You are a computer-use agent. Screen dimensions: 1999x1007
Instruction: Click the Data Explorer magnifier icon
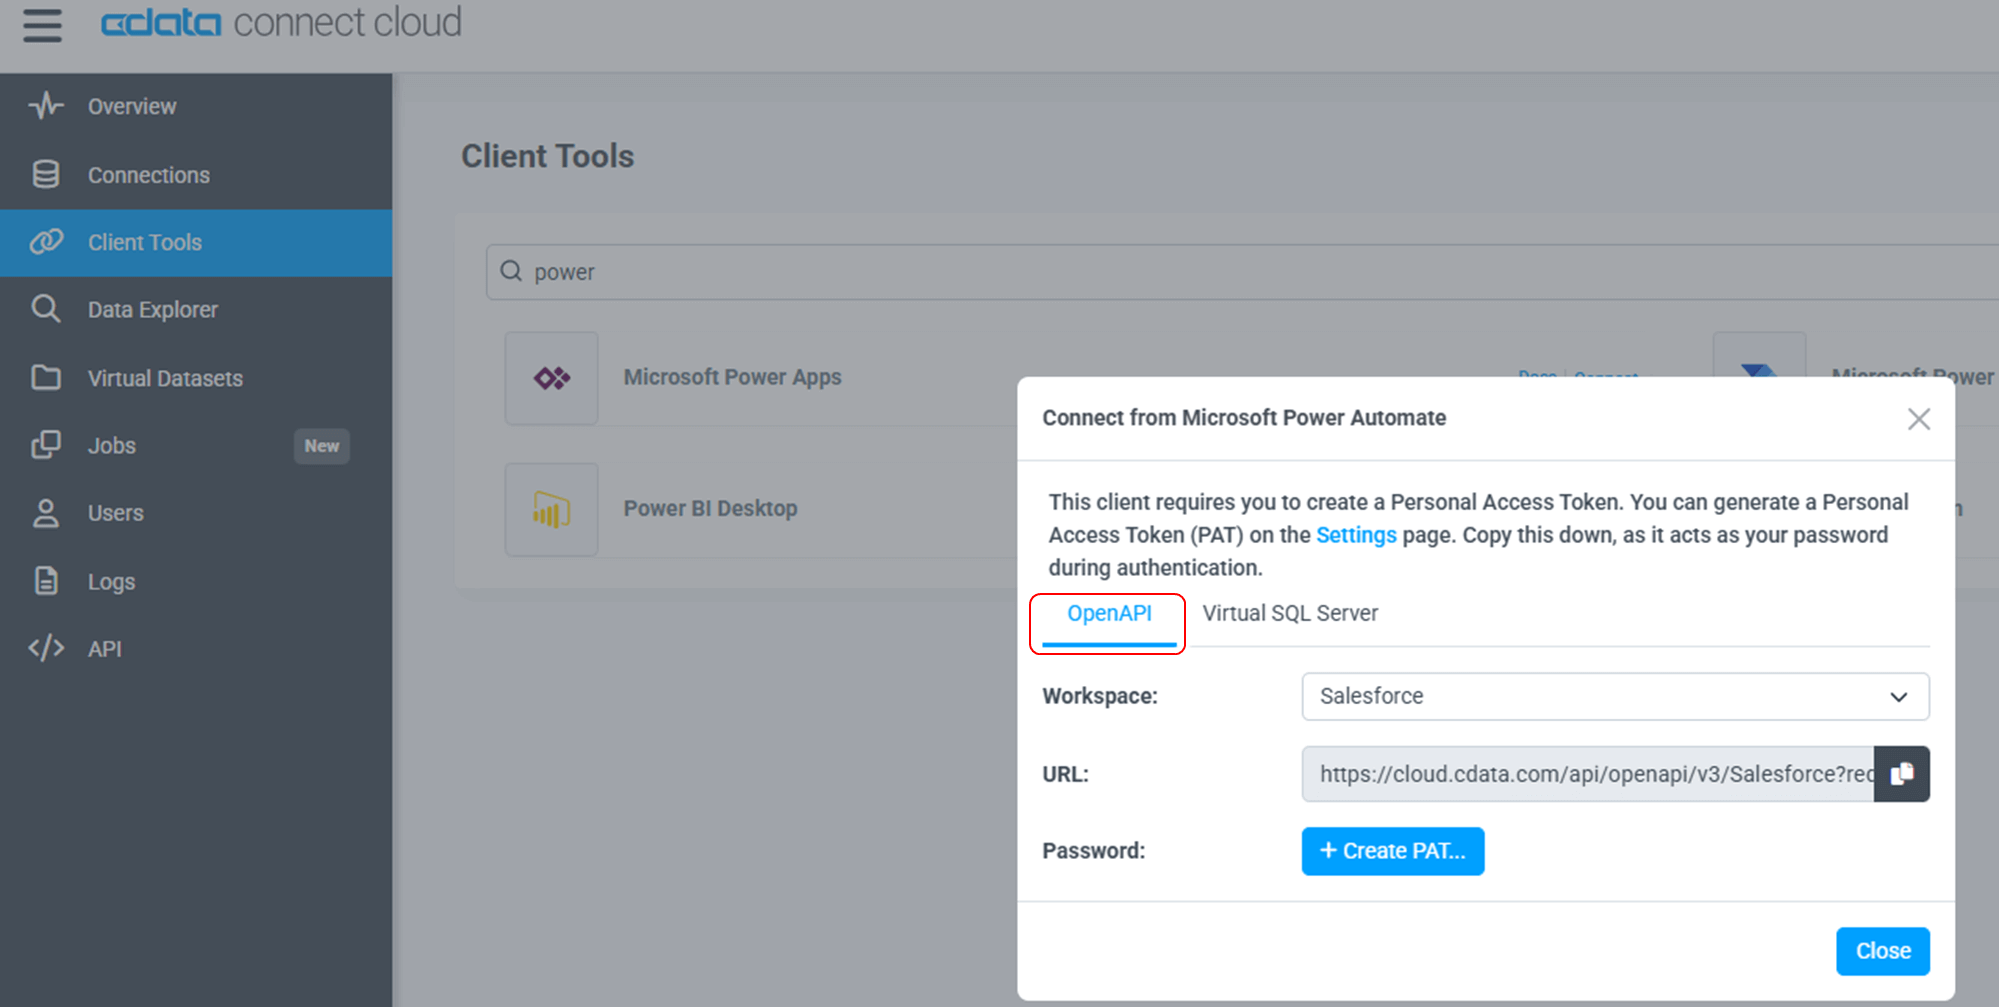(46, 309)
